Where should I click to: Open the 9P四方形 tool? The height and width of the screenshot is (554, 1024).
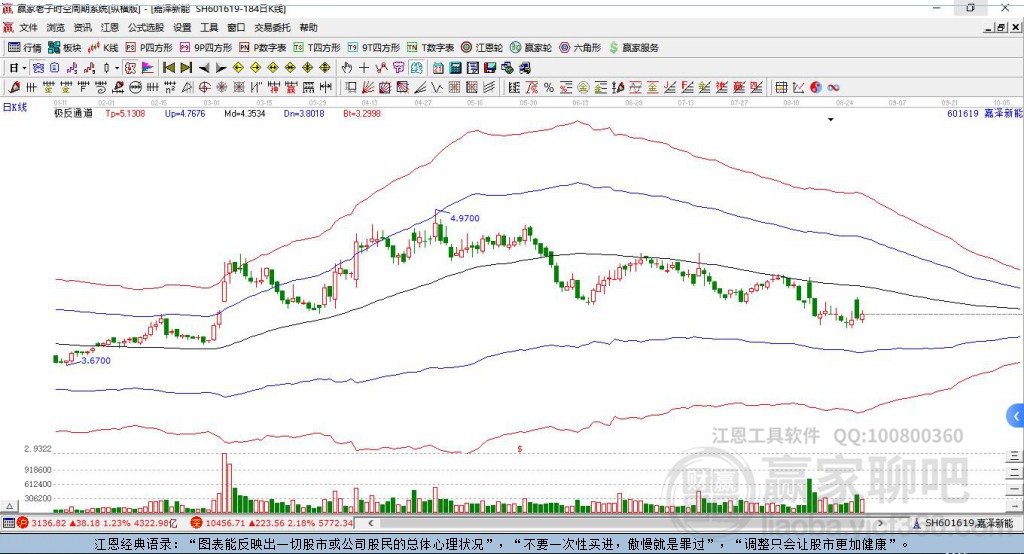coord(206,48)
